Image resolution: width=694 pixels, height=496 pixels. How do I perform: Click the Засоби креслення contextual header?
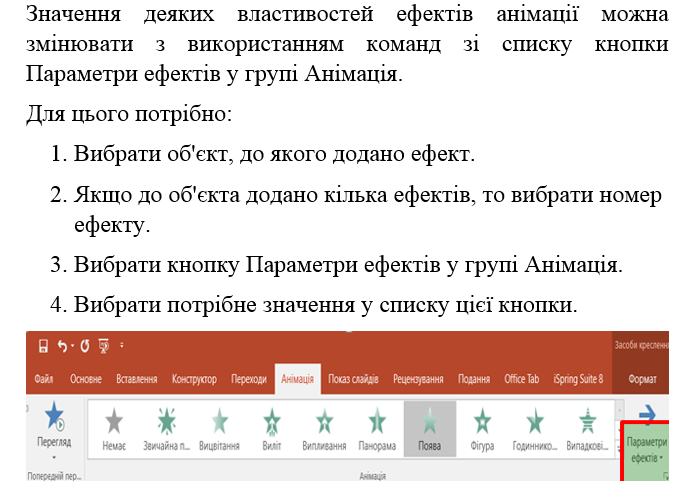[x=641, y=345]
